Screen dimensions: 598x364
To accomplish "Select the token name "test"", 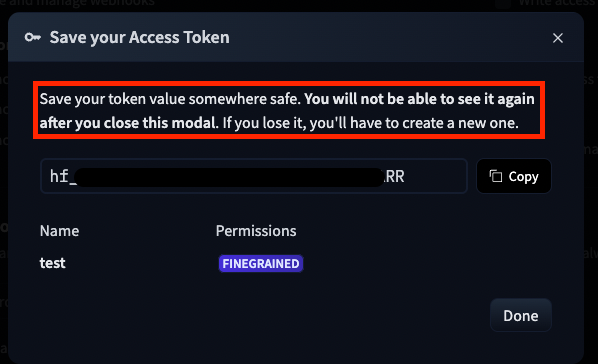I will point(53,263).
